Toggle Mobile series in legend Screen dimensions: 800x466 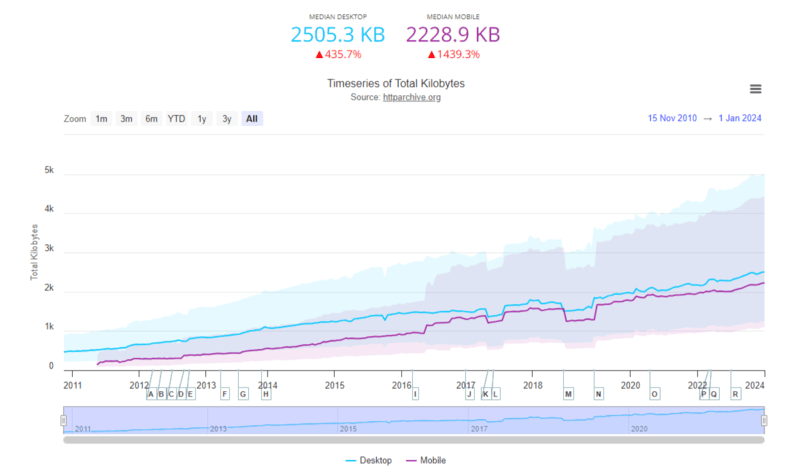tap(426, 460)
